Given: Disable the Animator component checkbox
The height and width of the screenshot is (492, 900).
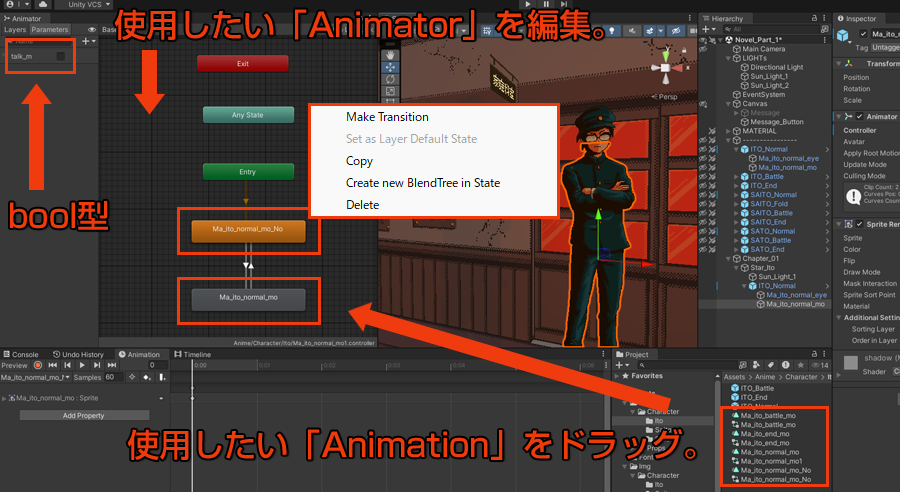Looking at the screenshot, I should tap(858, 117).
